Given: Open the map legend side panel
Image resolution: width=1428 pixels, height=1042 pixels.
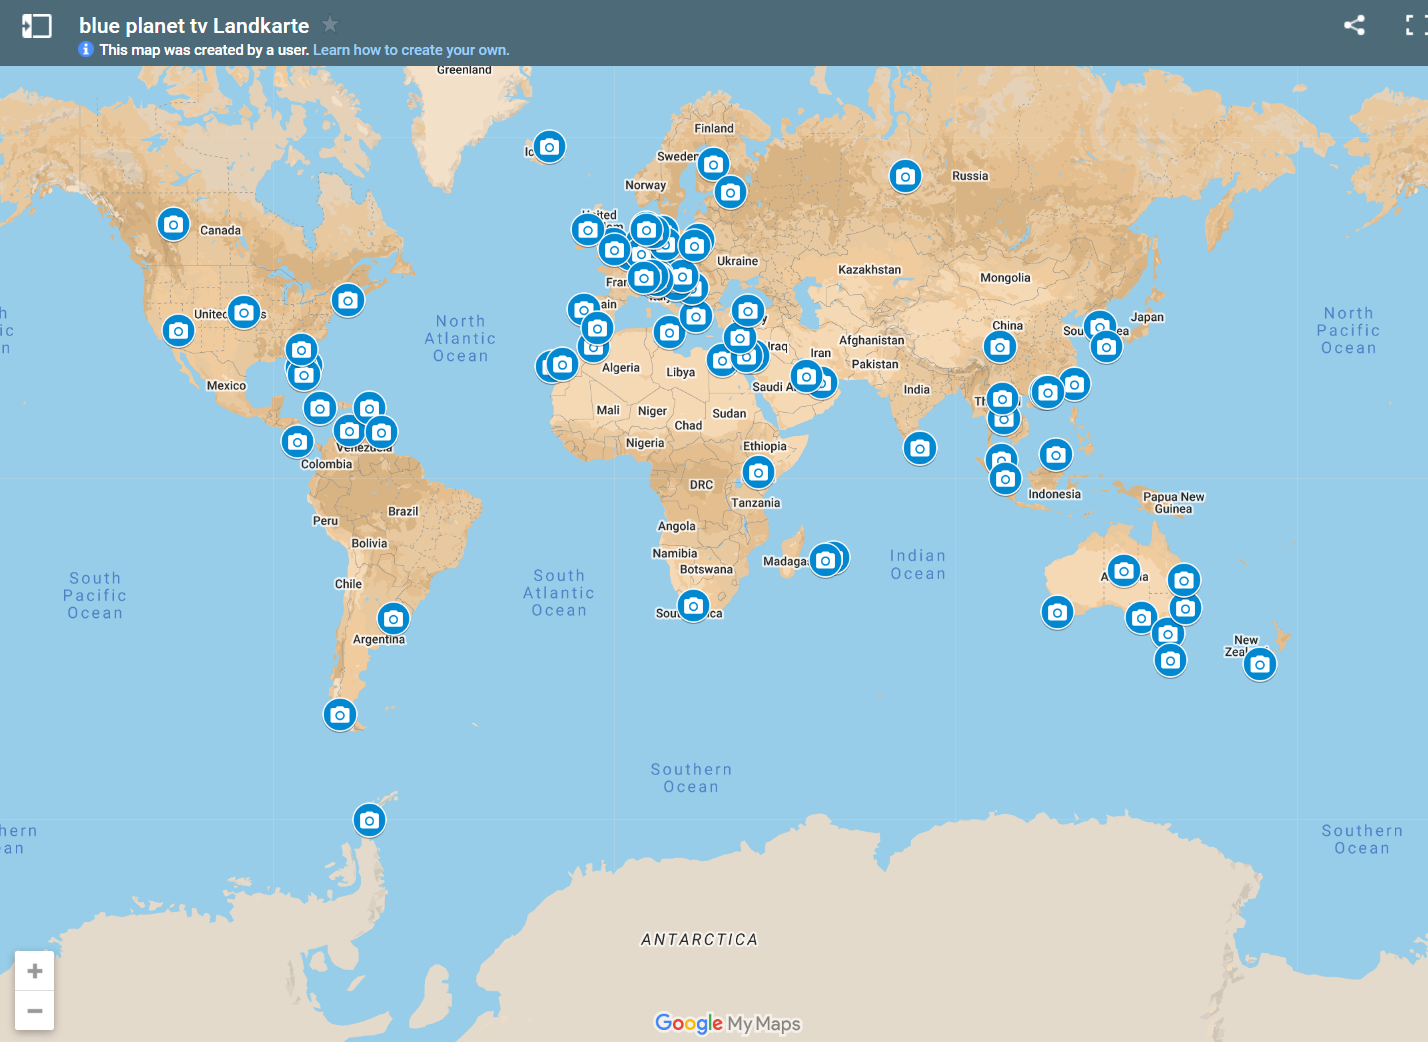Looking at the screenshot, I should click(37, 26).
